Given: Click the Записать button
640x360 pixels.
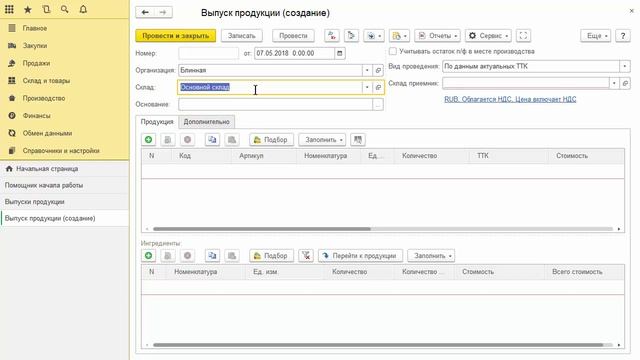Looking at the screenshot, I should [x=242, y=36].
